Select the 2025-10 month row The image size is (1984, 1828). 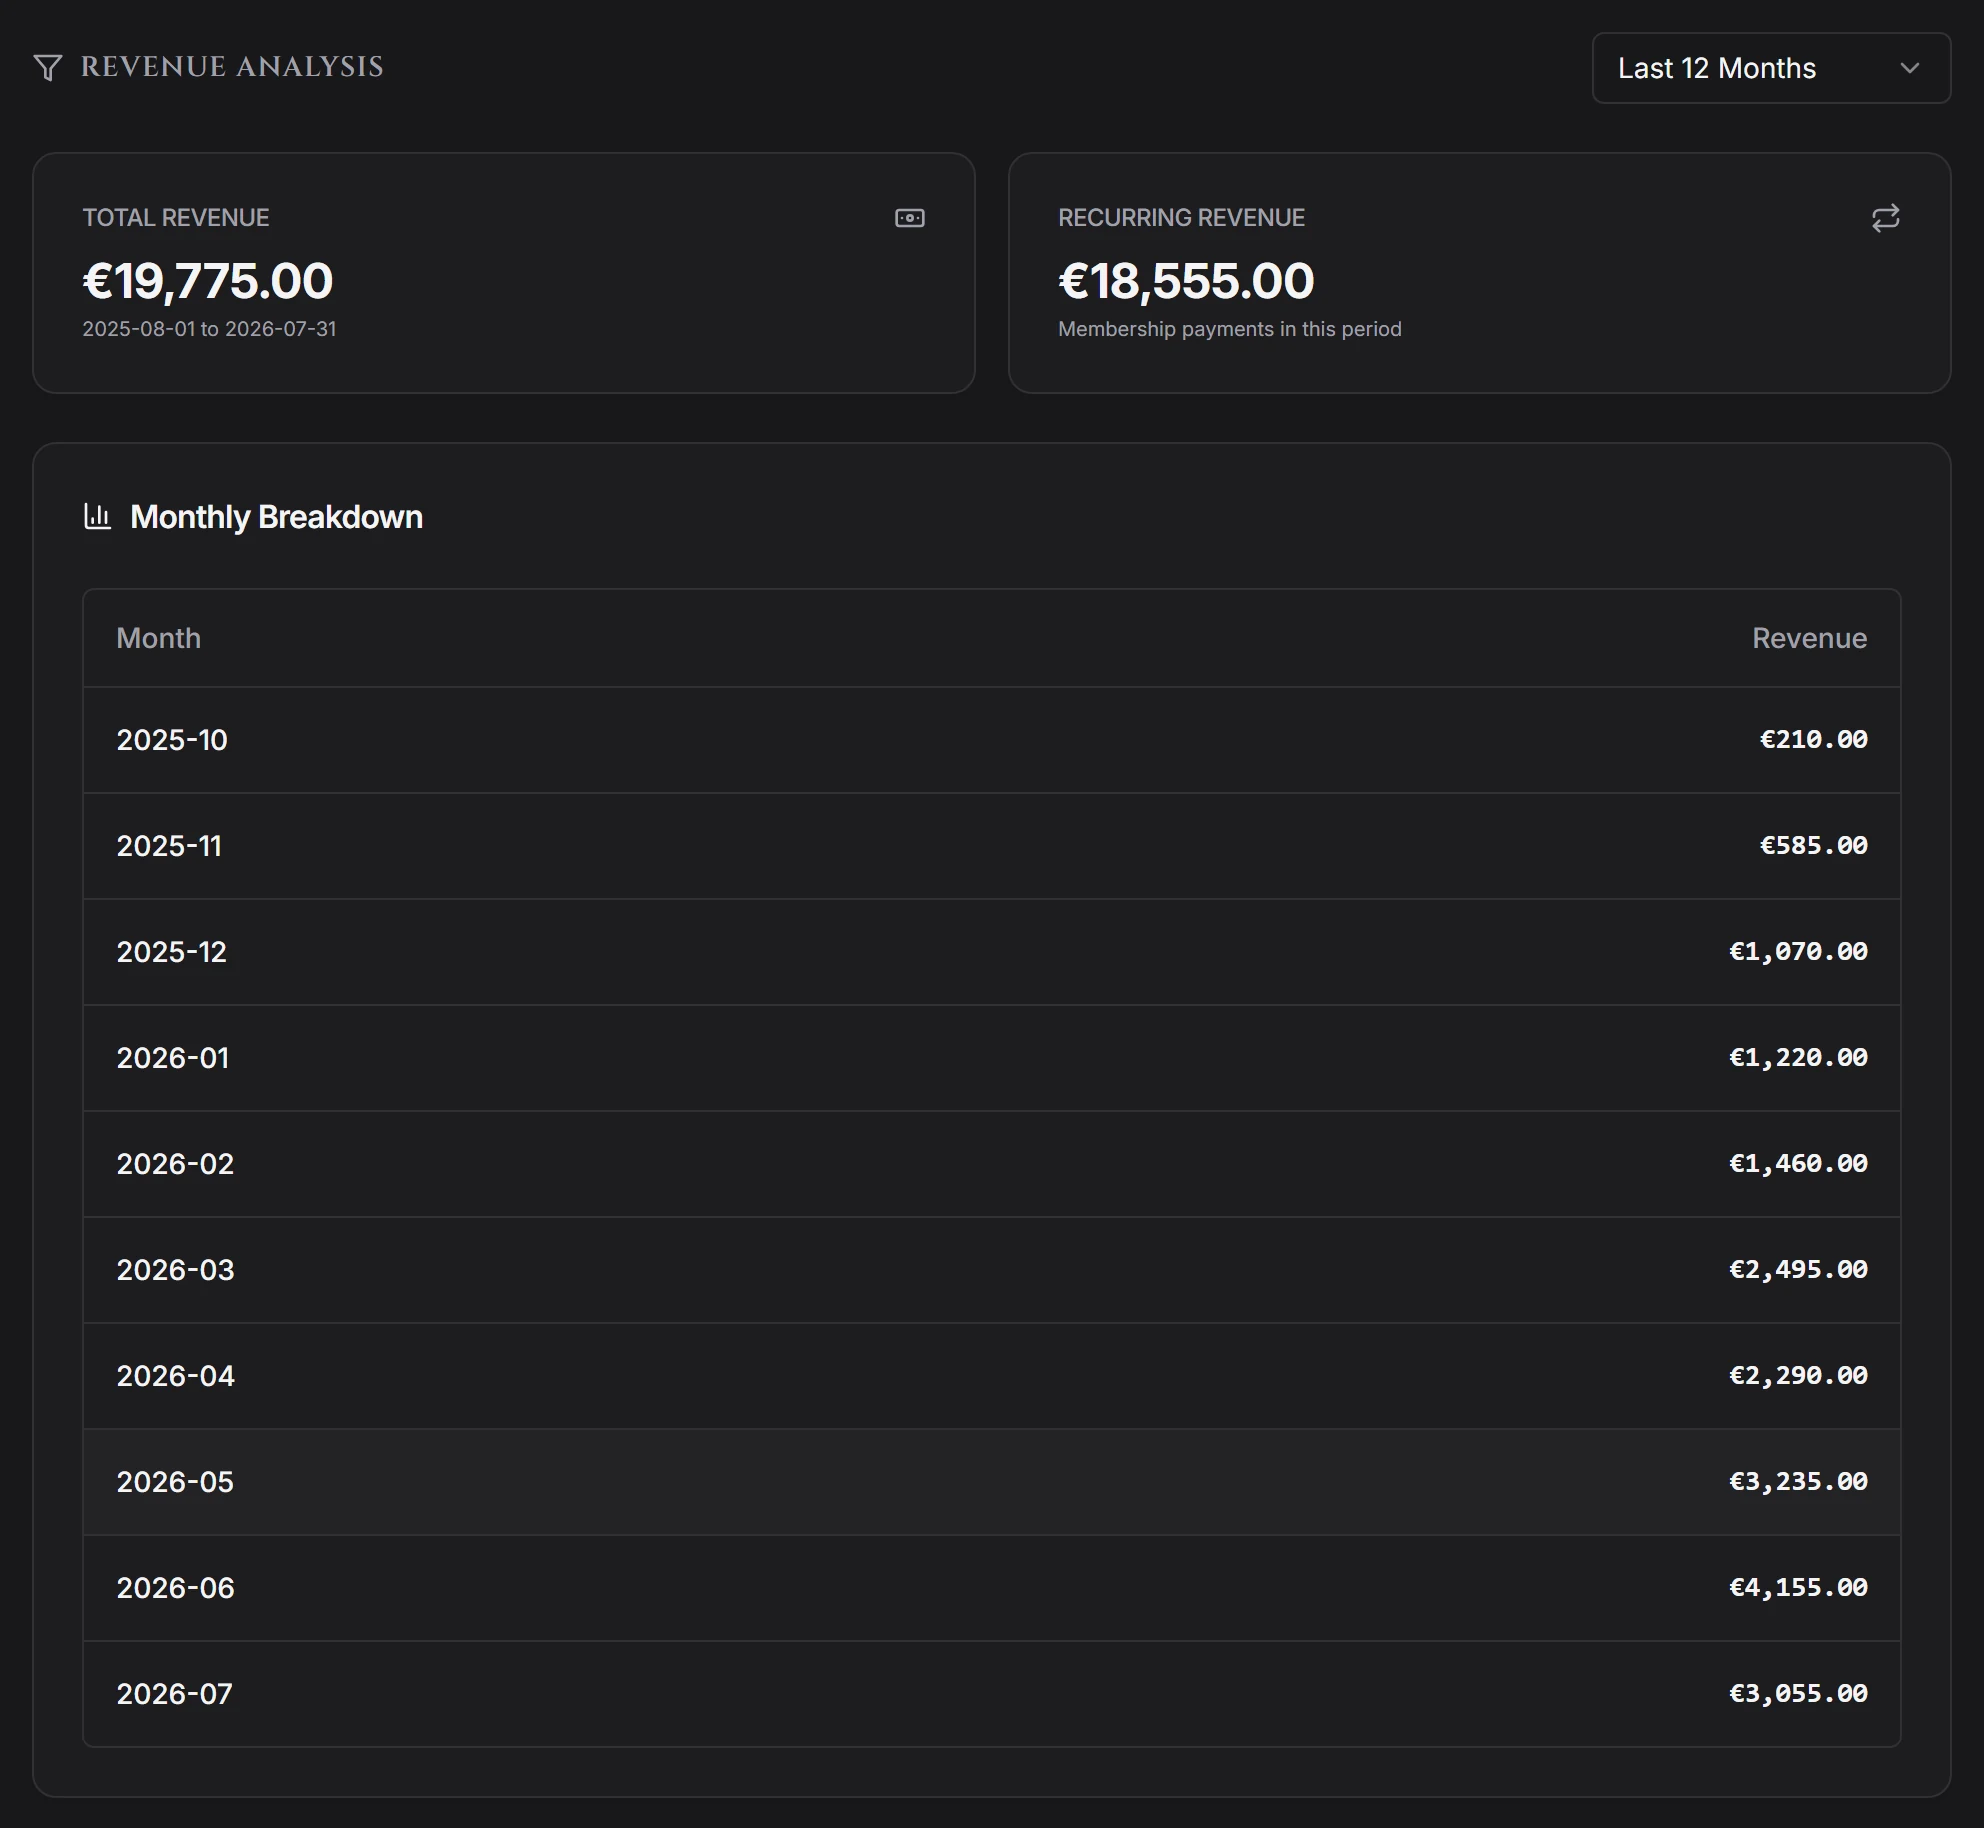991,740
